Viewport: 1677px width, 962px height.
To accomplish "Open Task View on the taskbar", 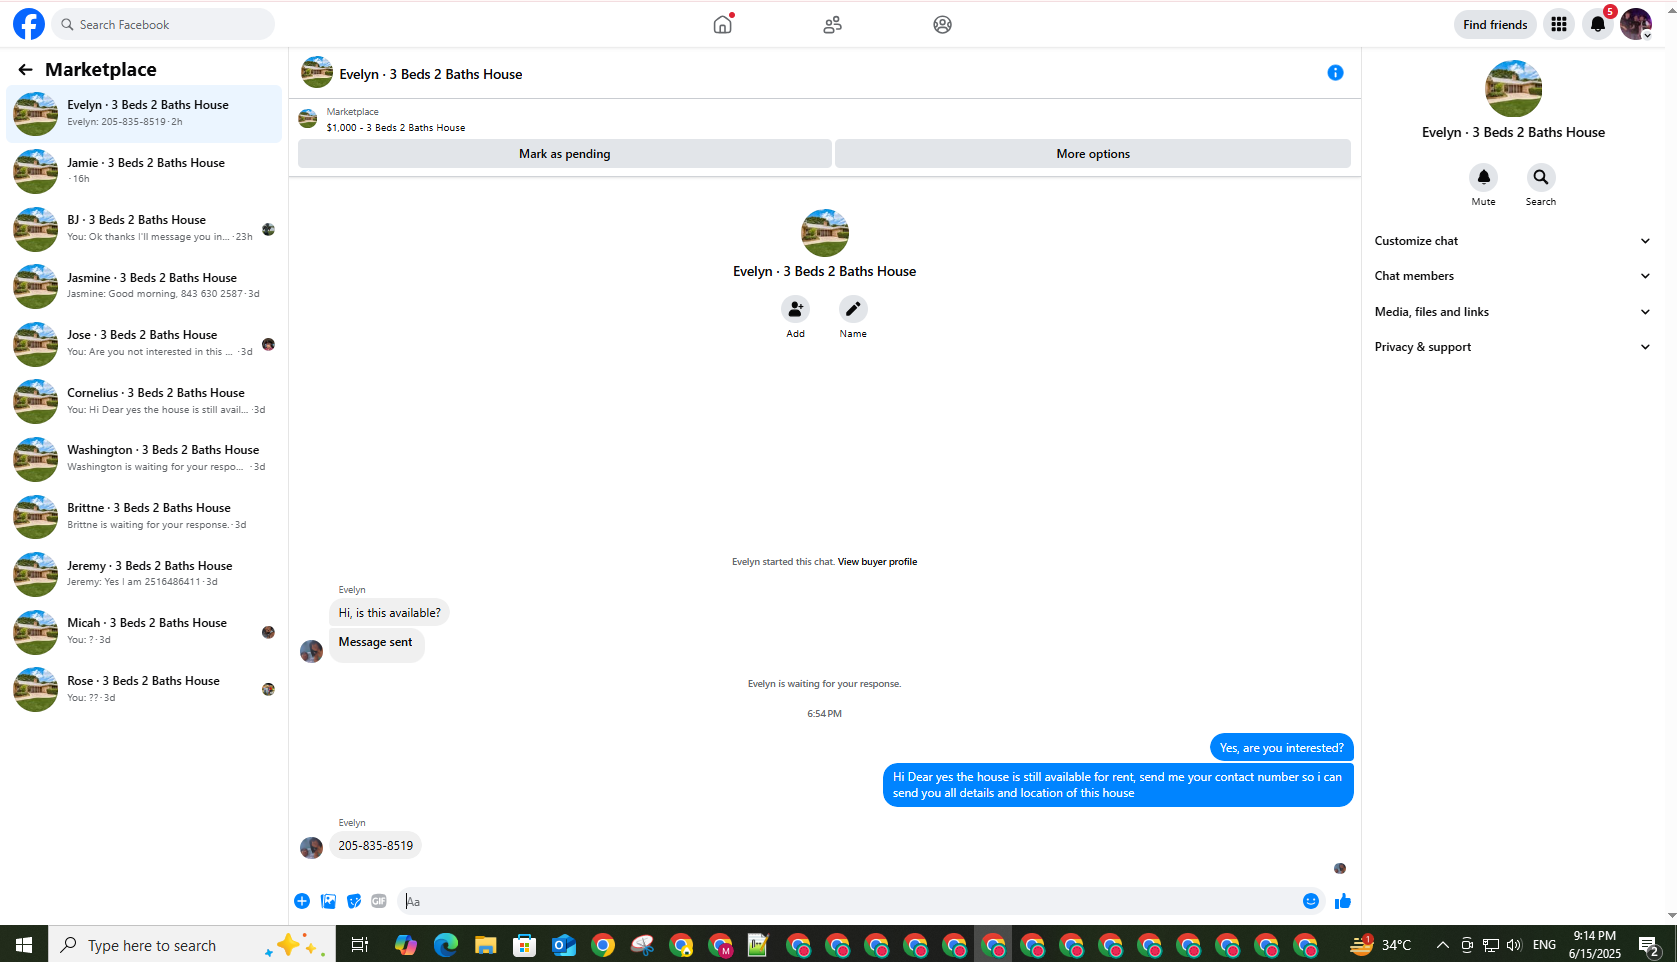I will point(360,944).
